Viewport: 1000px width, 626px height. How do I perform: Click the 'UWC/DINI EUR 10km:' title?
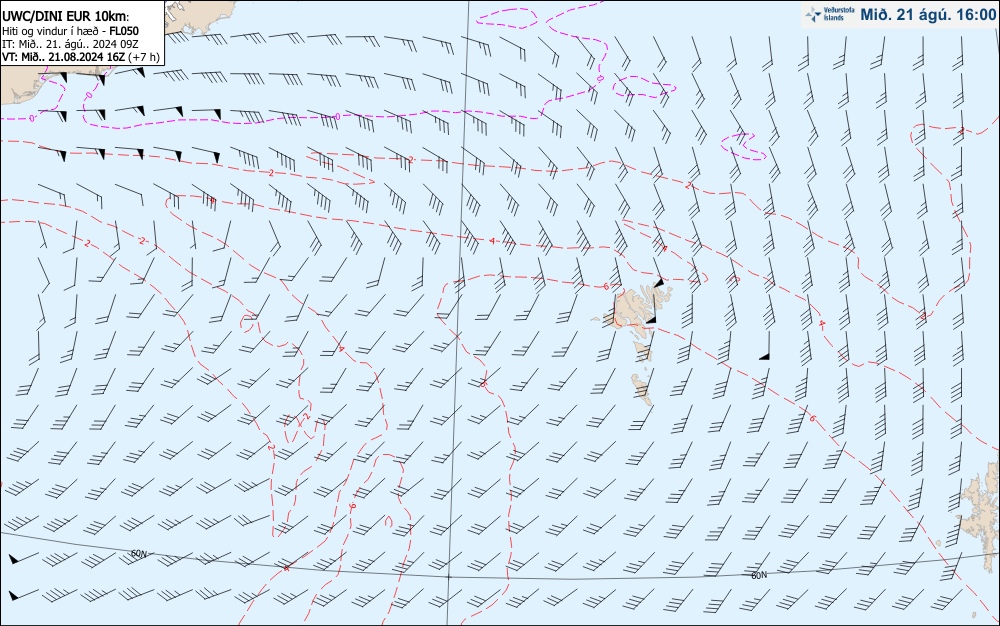tap(66, 17)
